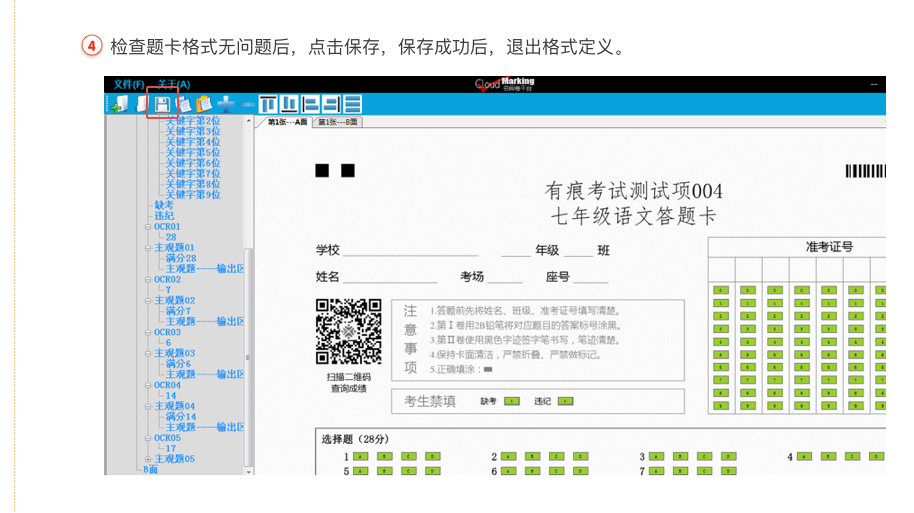Viewport: 914px width, 513px height.
Task: Click the minus zoom-out toolbar icon
Action: pyautogui.click(x=247, y=103)
